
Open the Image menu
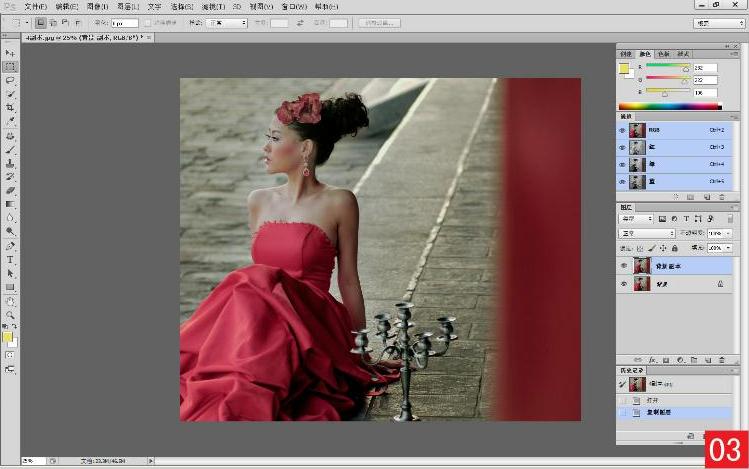tap(98, 7)
